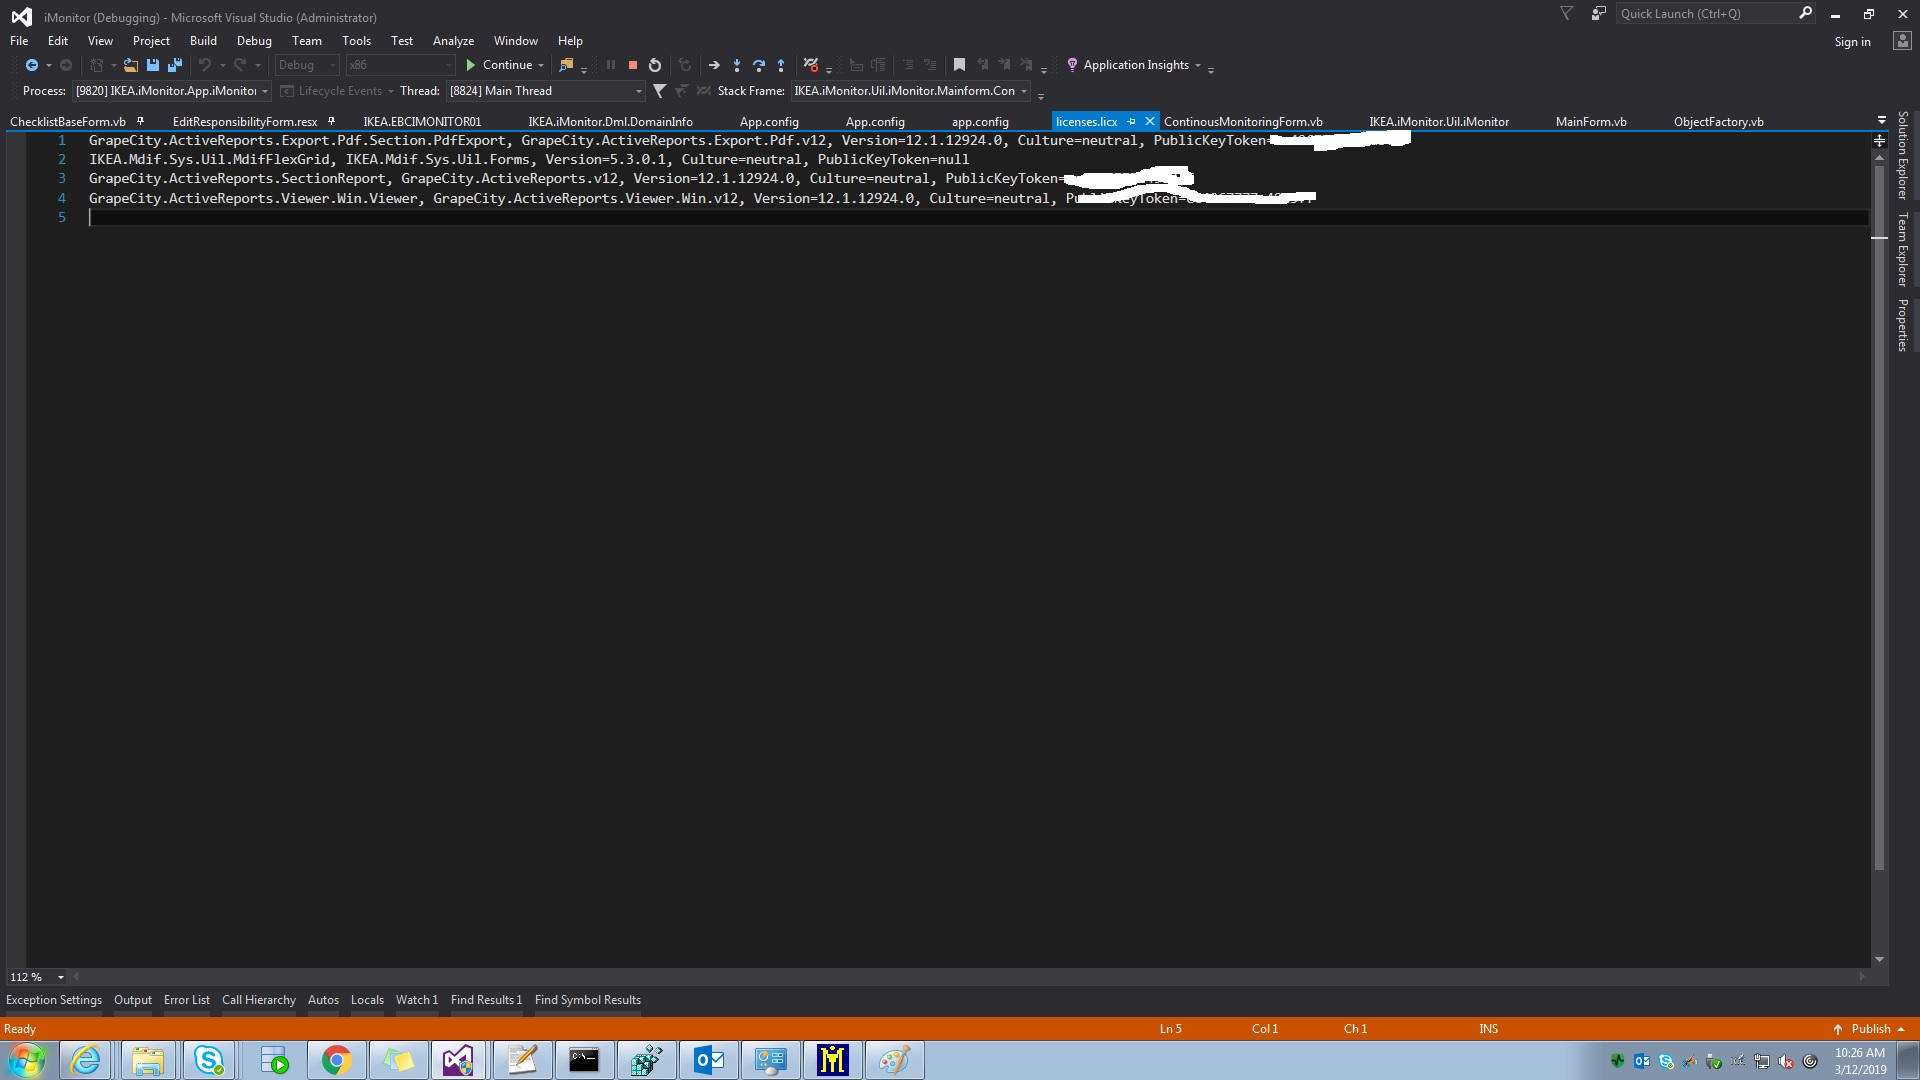
Task: Click the feedback icon beside Quick Launch
Action: [1599, 14]
